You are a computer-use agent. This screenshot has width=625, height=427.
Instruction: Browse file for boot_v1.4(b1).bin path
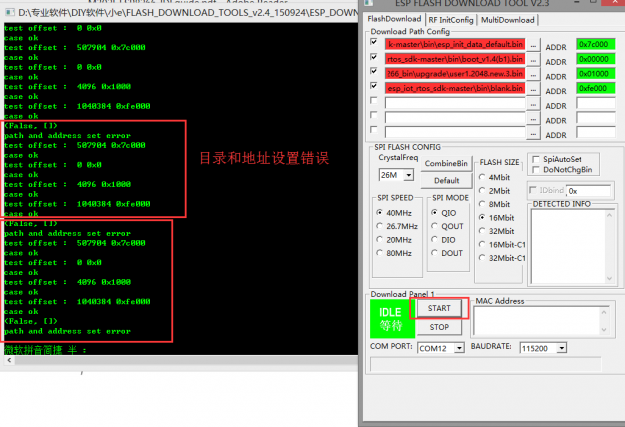tap(533, 60)
